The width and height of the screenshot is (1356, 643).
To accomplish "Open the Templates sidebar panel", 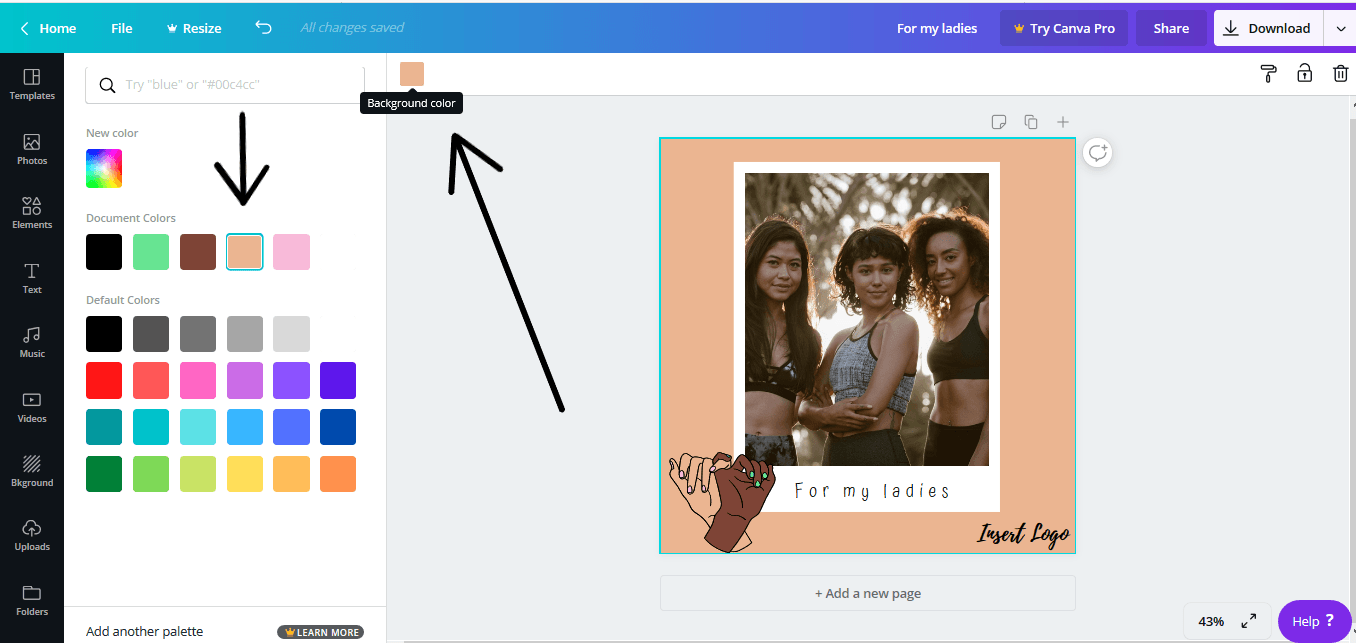I will (32, 84).
